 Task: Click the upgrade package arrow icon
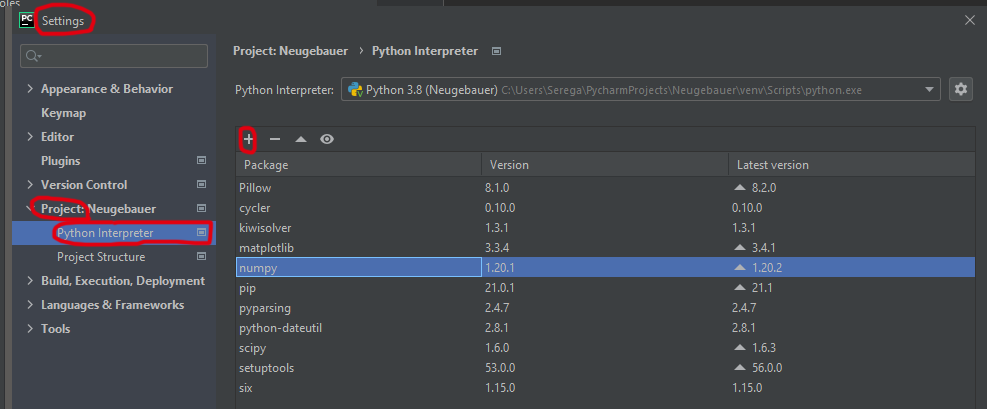coord(300,140)
